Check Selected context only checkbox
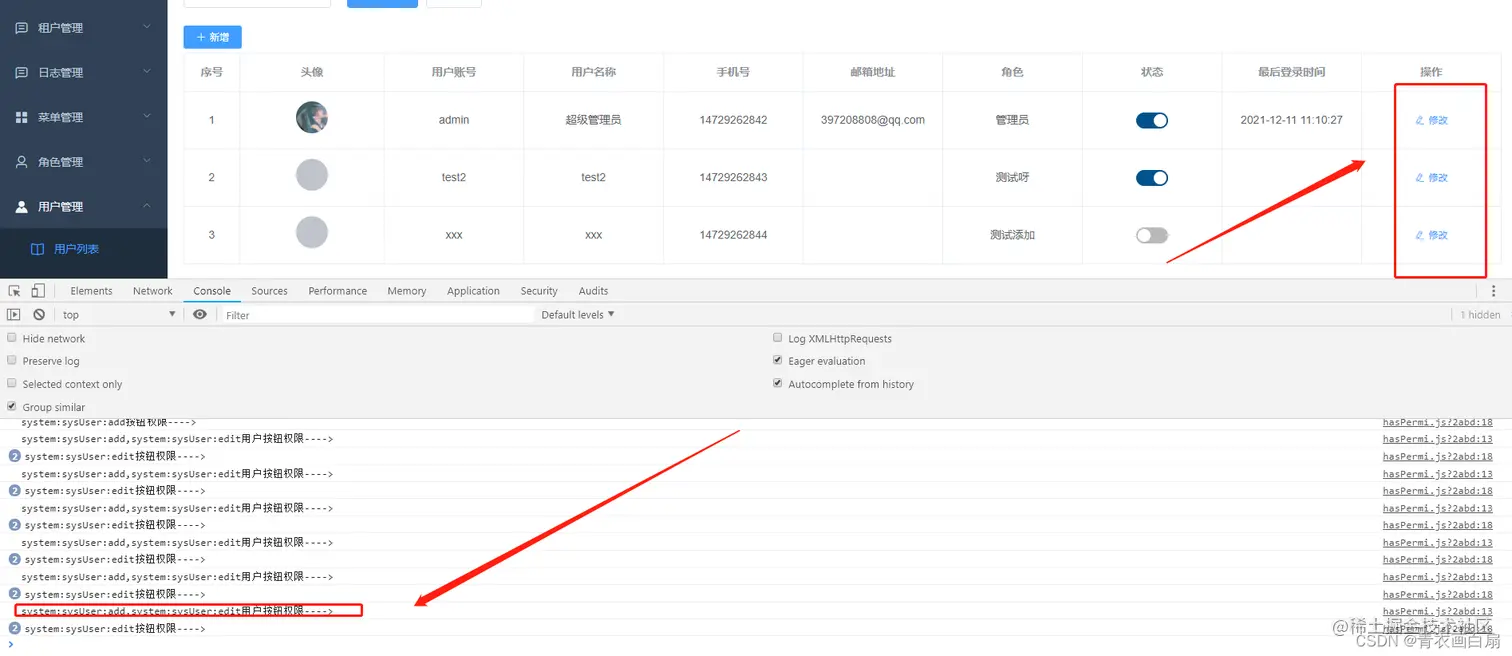 pyautogui.click(x=12, y=383)
